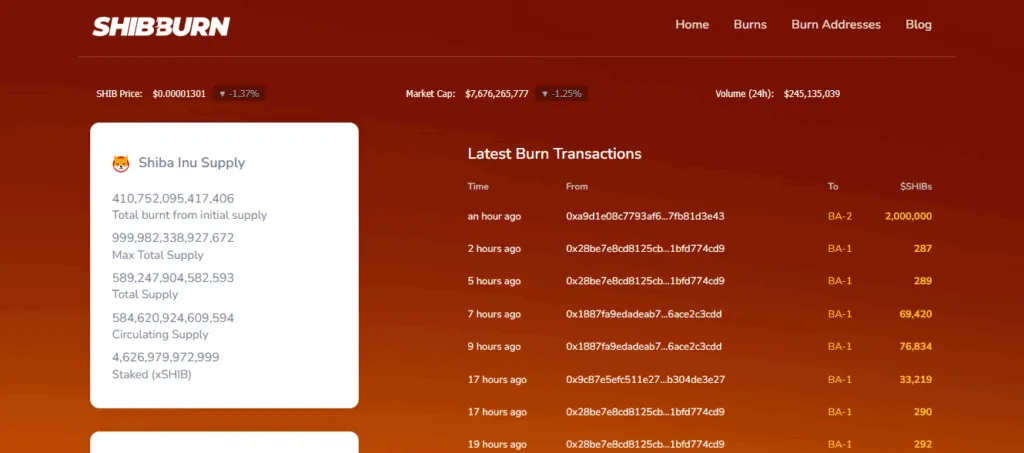Open address 0x9c87e5efc511e27...b304de3e27
Screen dimensions: 1024x453
(x=645, y=379)
